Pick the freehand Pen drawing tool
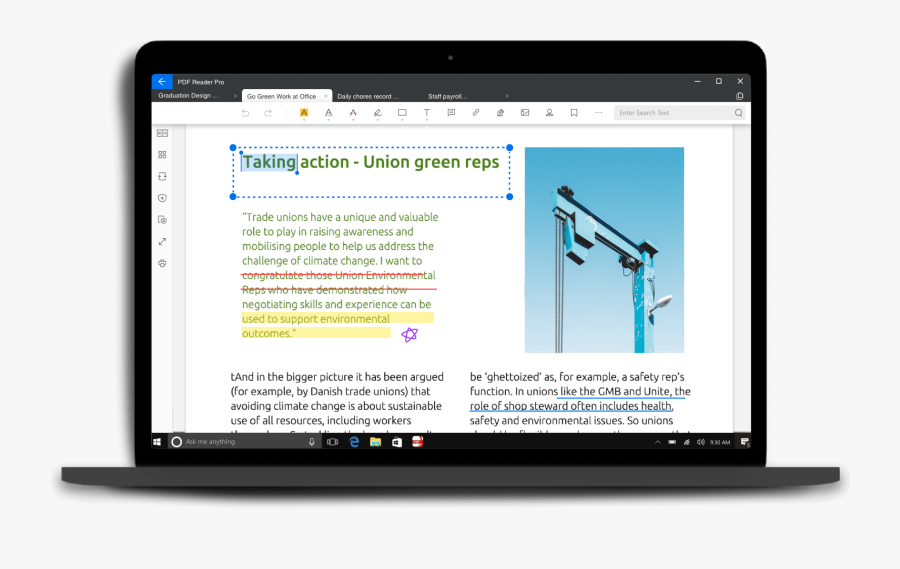This screenshot has height=569, width=900. [x=377, y=113]
